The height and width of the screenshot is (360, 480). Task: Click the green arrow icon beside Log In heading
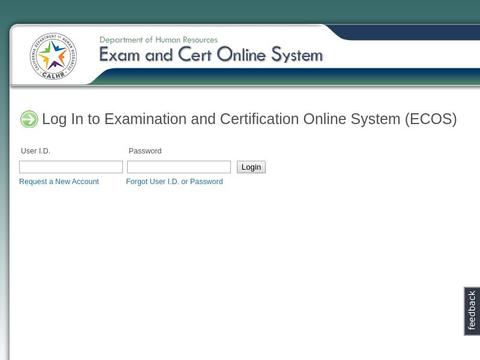[x=29, y=119]
